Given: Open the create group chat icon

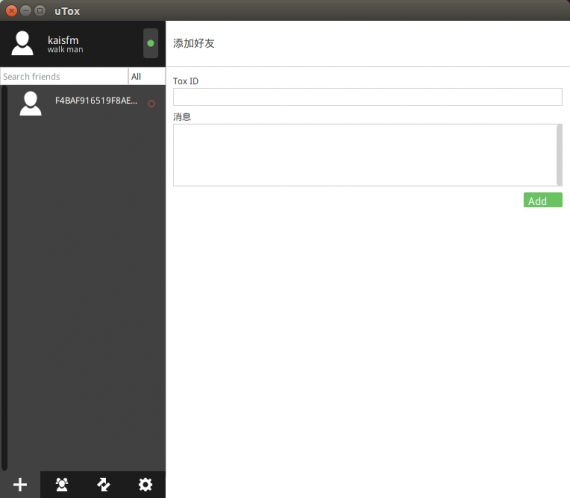Looking at the screenshot, I should (x=62, y=485).
